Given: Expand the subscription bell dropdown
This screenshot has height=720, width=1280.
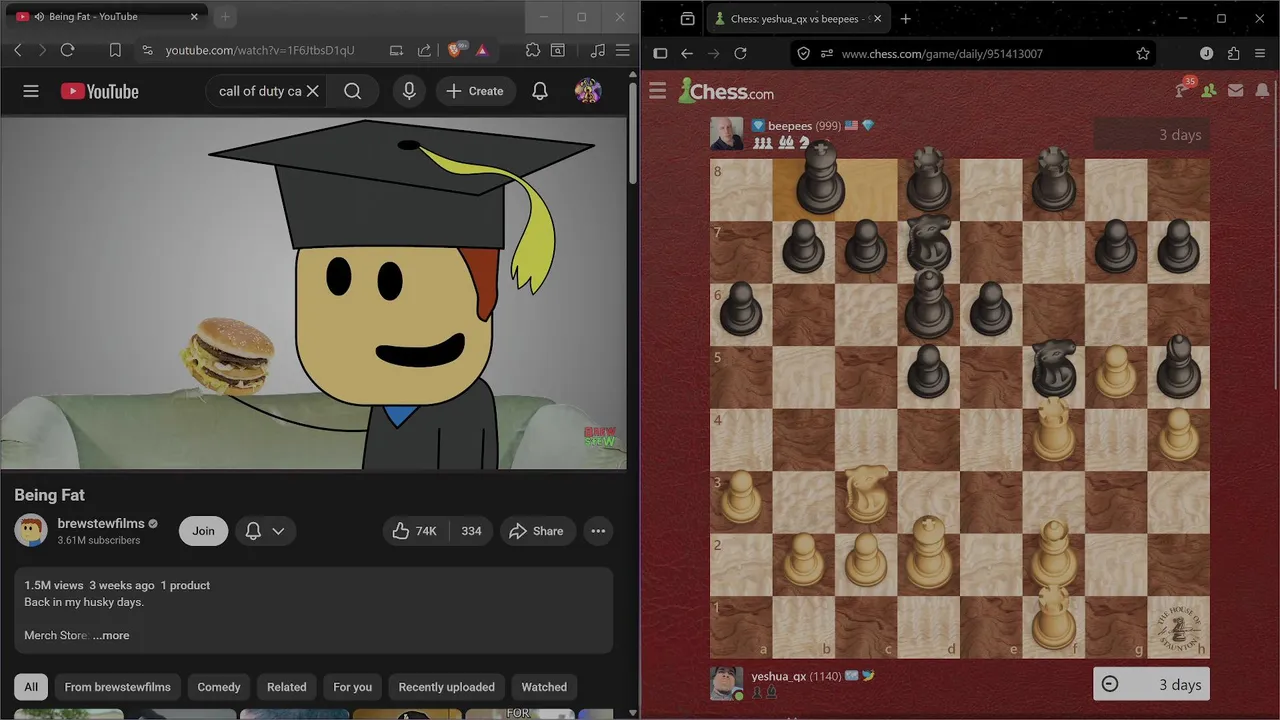Looking at the screenshot, I should [265, 531].
